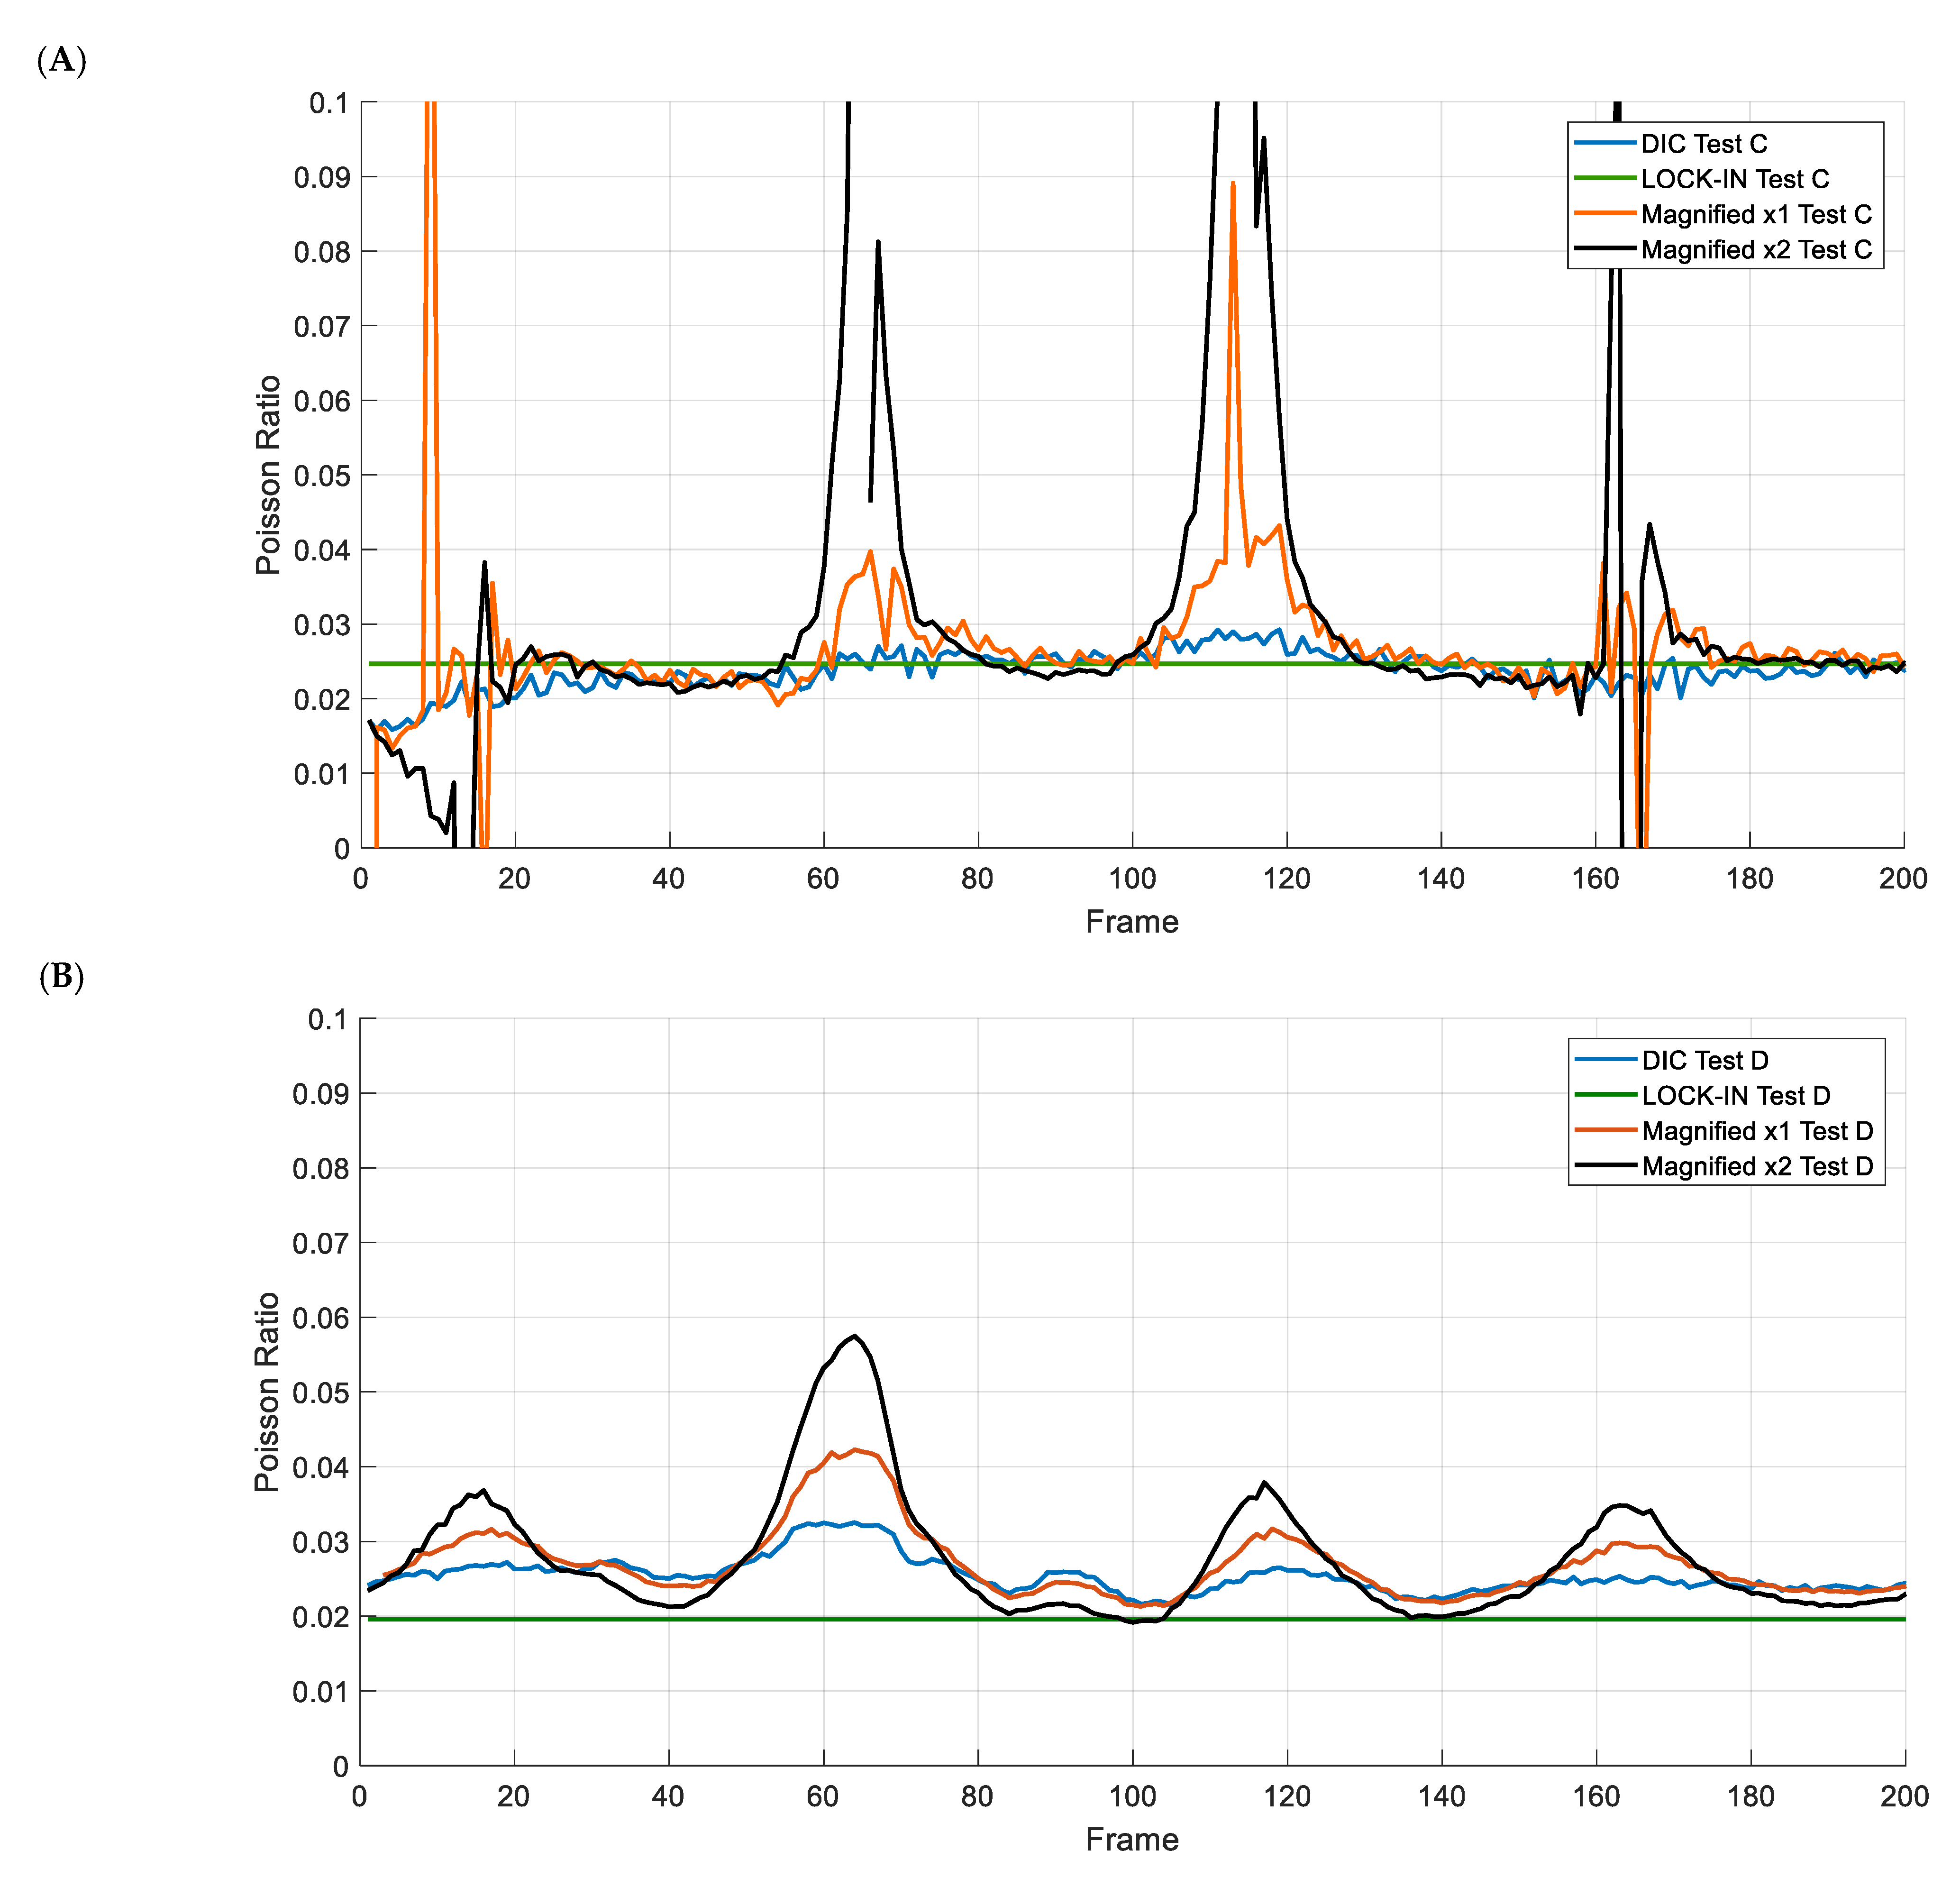Click the Poisson Ratio axis title in plot B
This screenshot has height=1878, width=1960.
(267, 1392)
